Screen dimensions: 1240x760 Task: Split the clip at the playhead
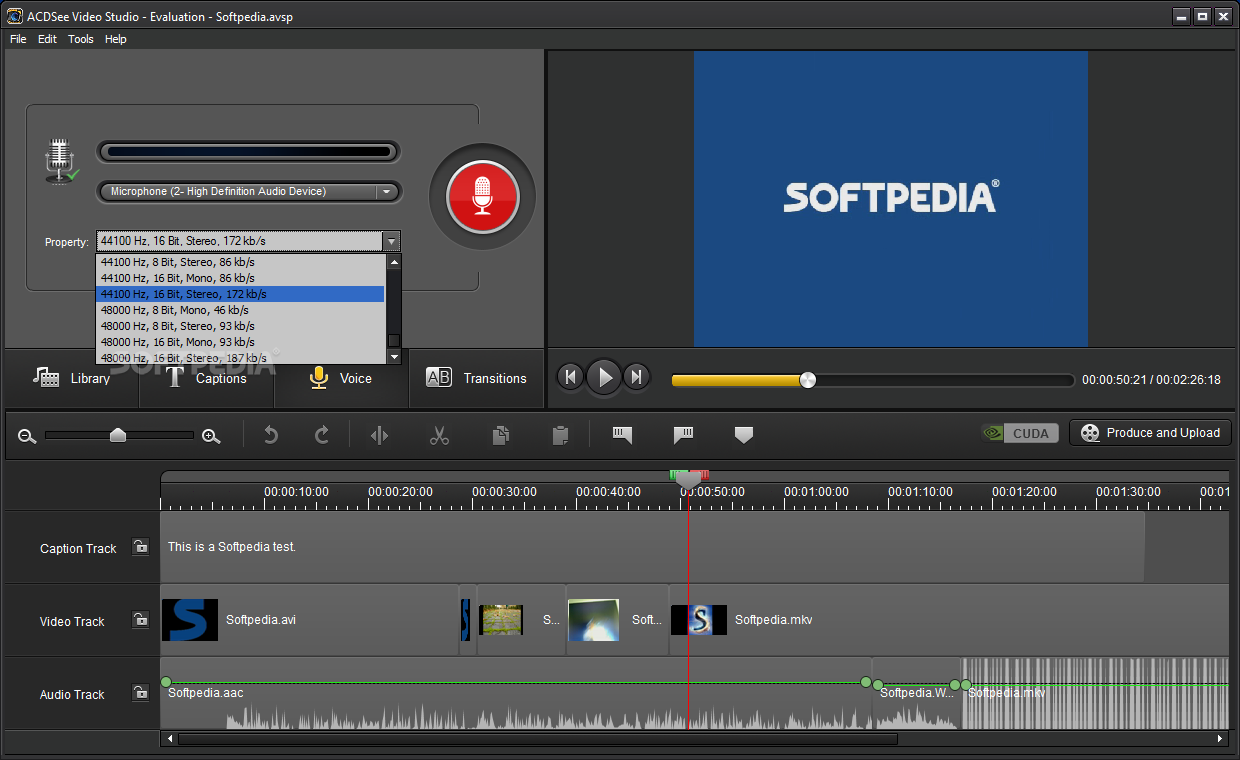pos(379,435)
